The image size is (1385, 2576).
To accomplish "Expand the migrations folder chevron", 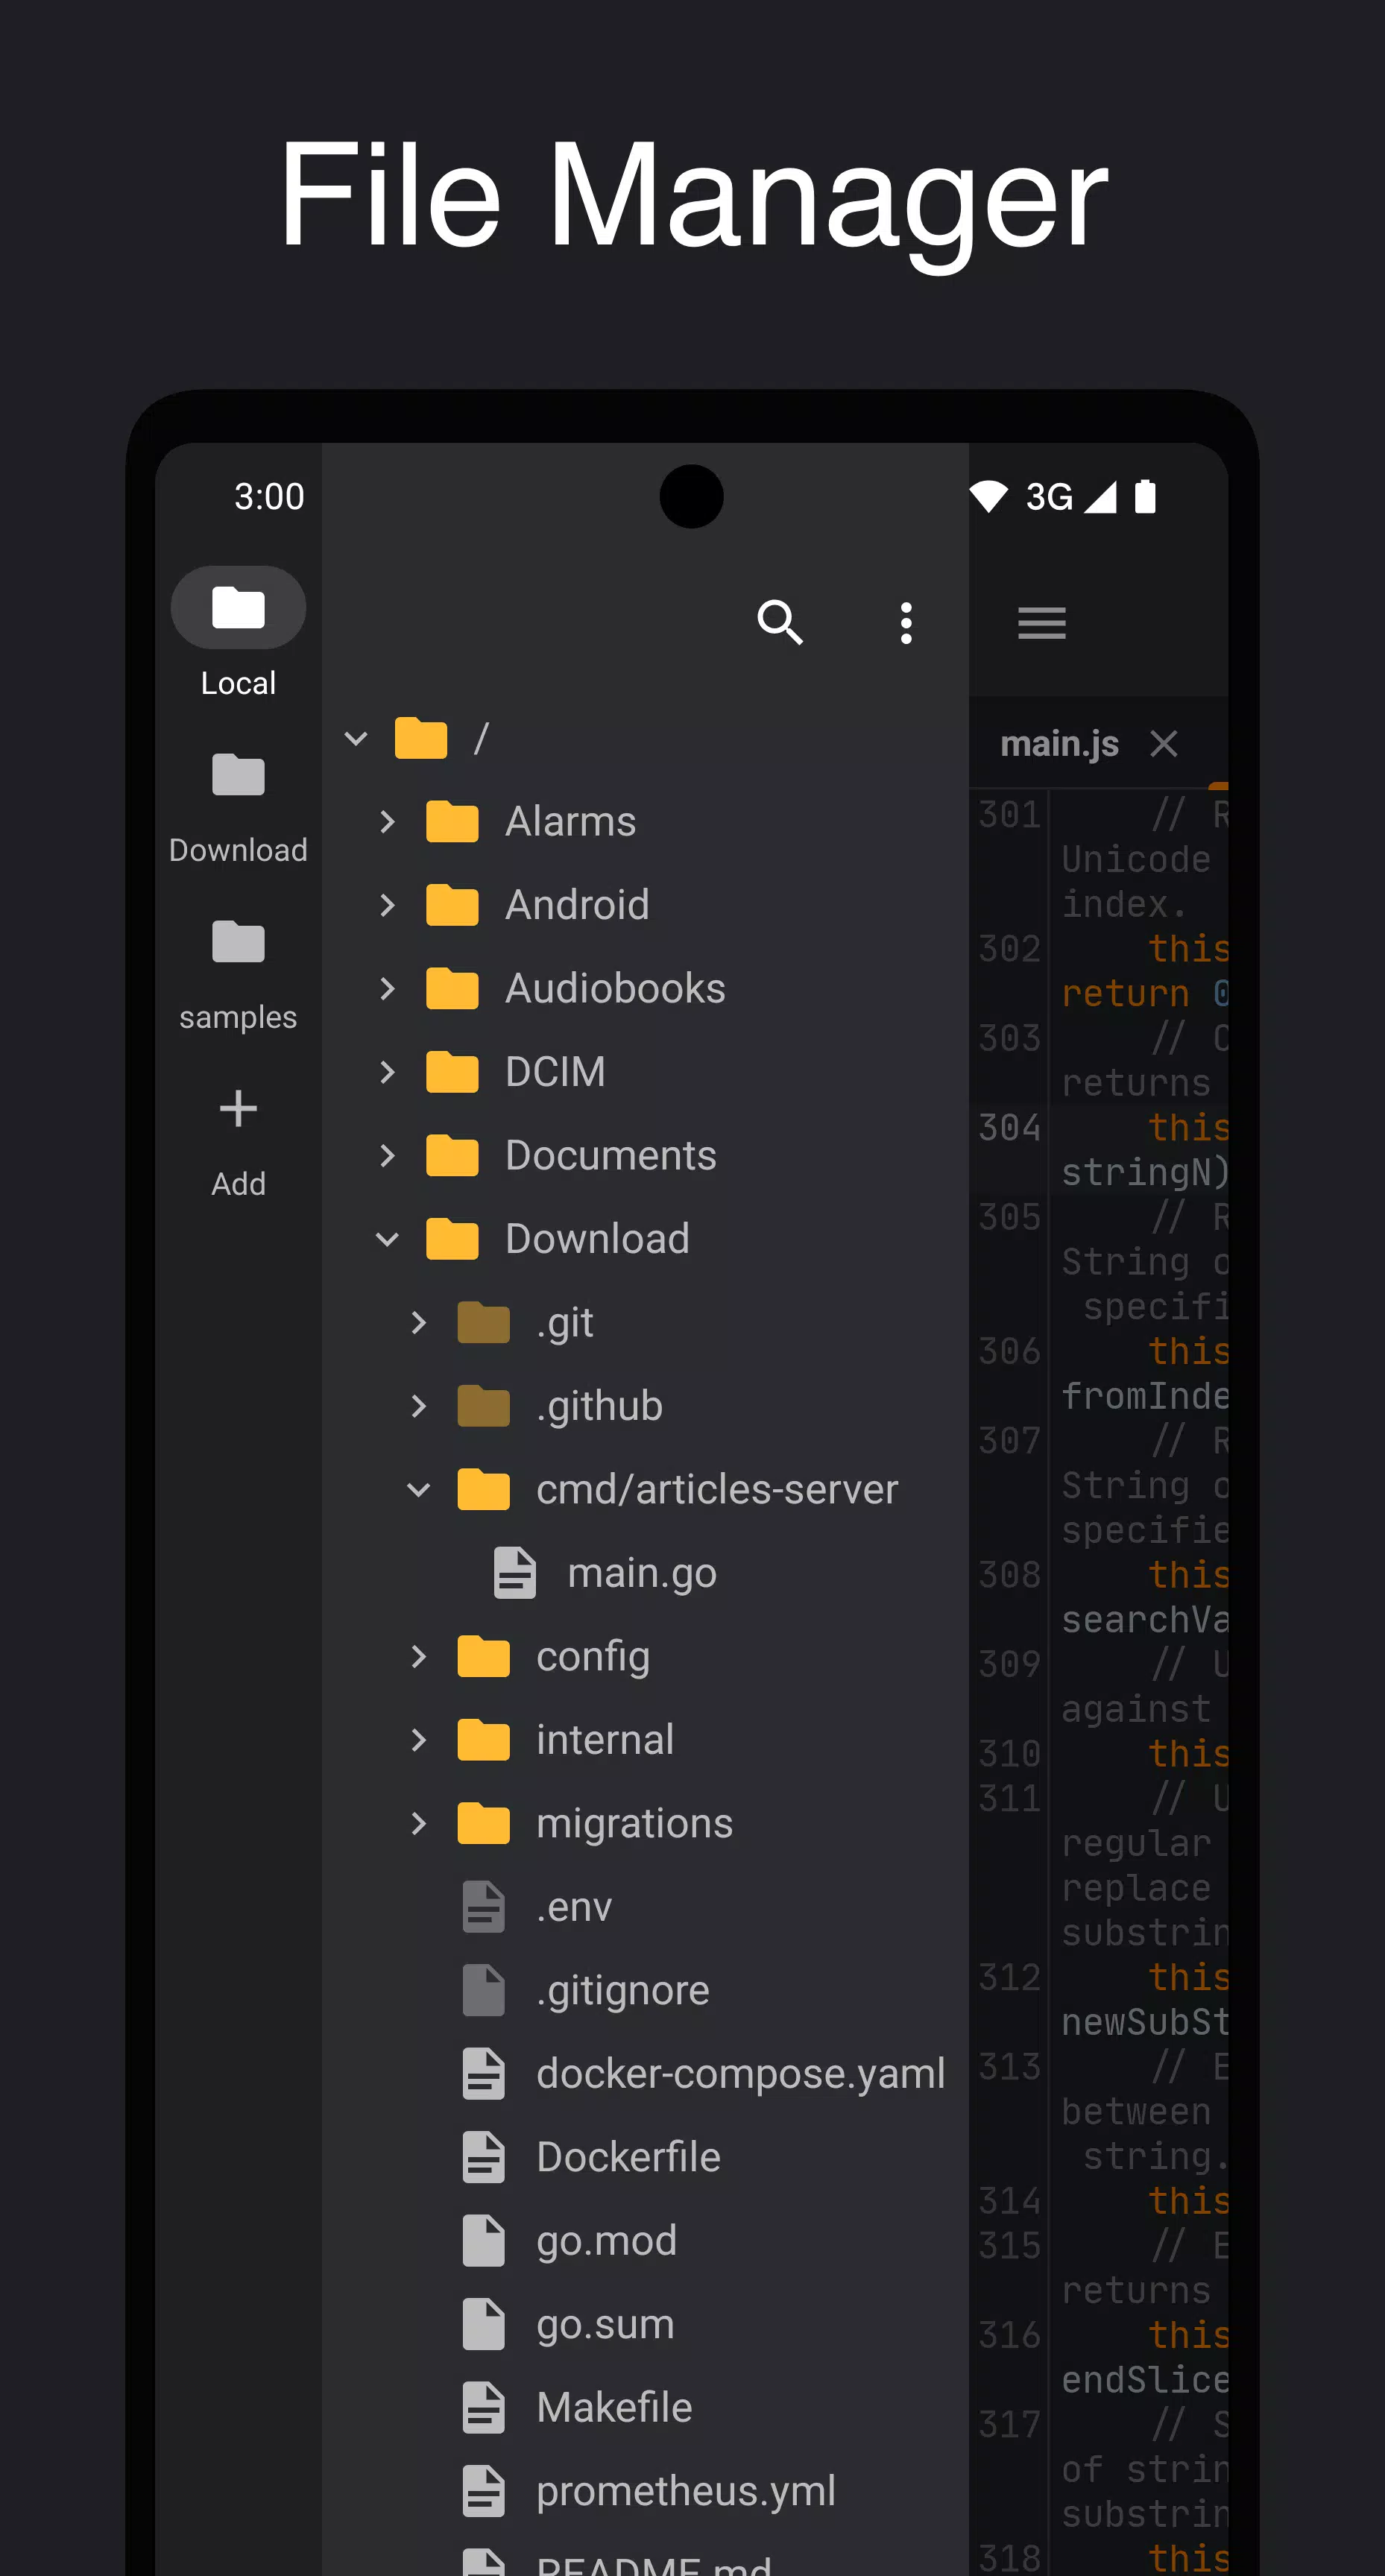I will tap(418, 1824).
